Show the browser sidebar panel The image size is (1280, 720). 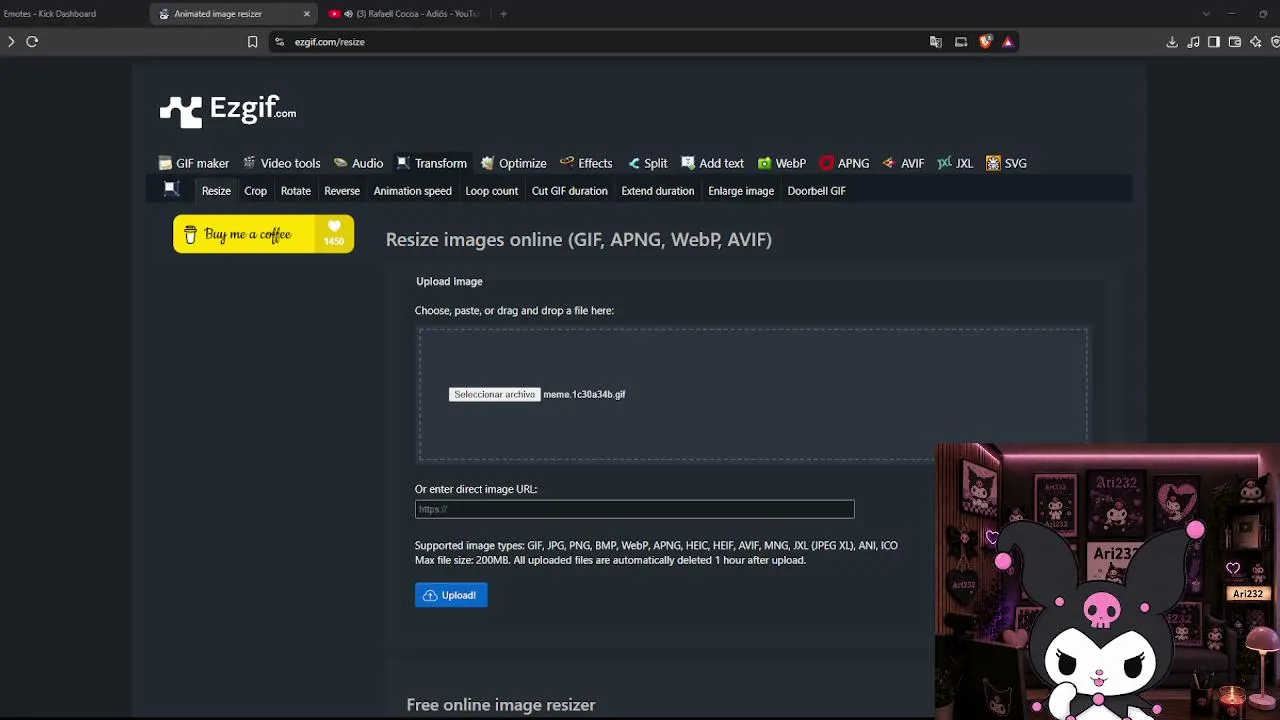pyautogui.click(x=1214, y=42)
